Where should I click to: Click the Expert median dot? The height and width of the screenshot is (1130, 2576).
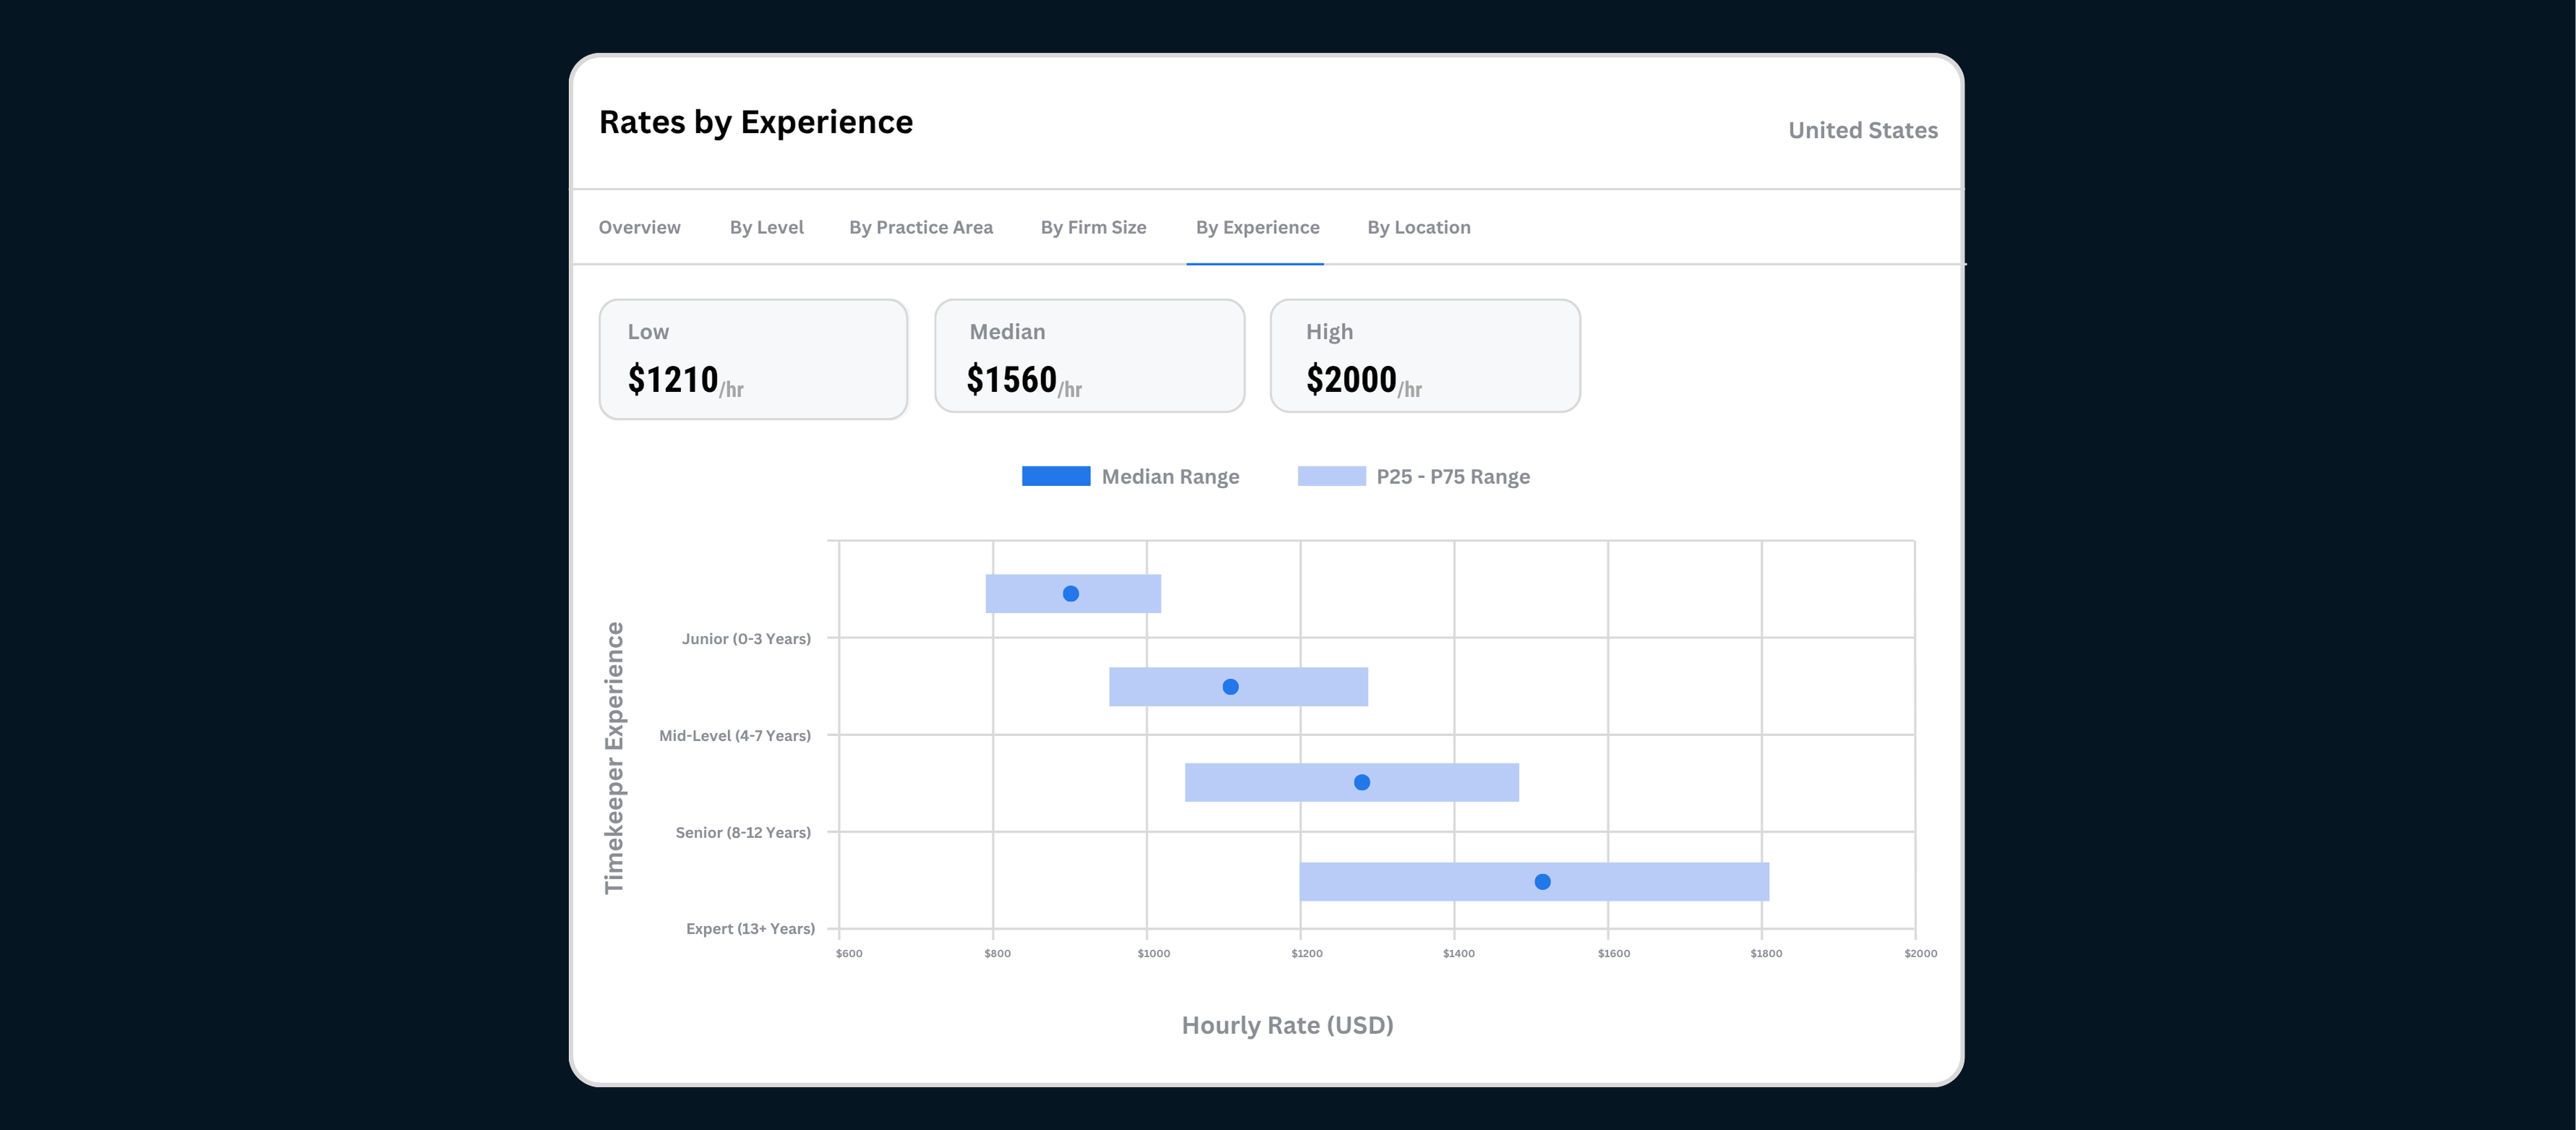click(x=1542, y=882)
